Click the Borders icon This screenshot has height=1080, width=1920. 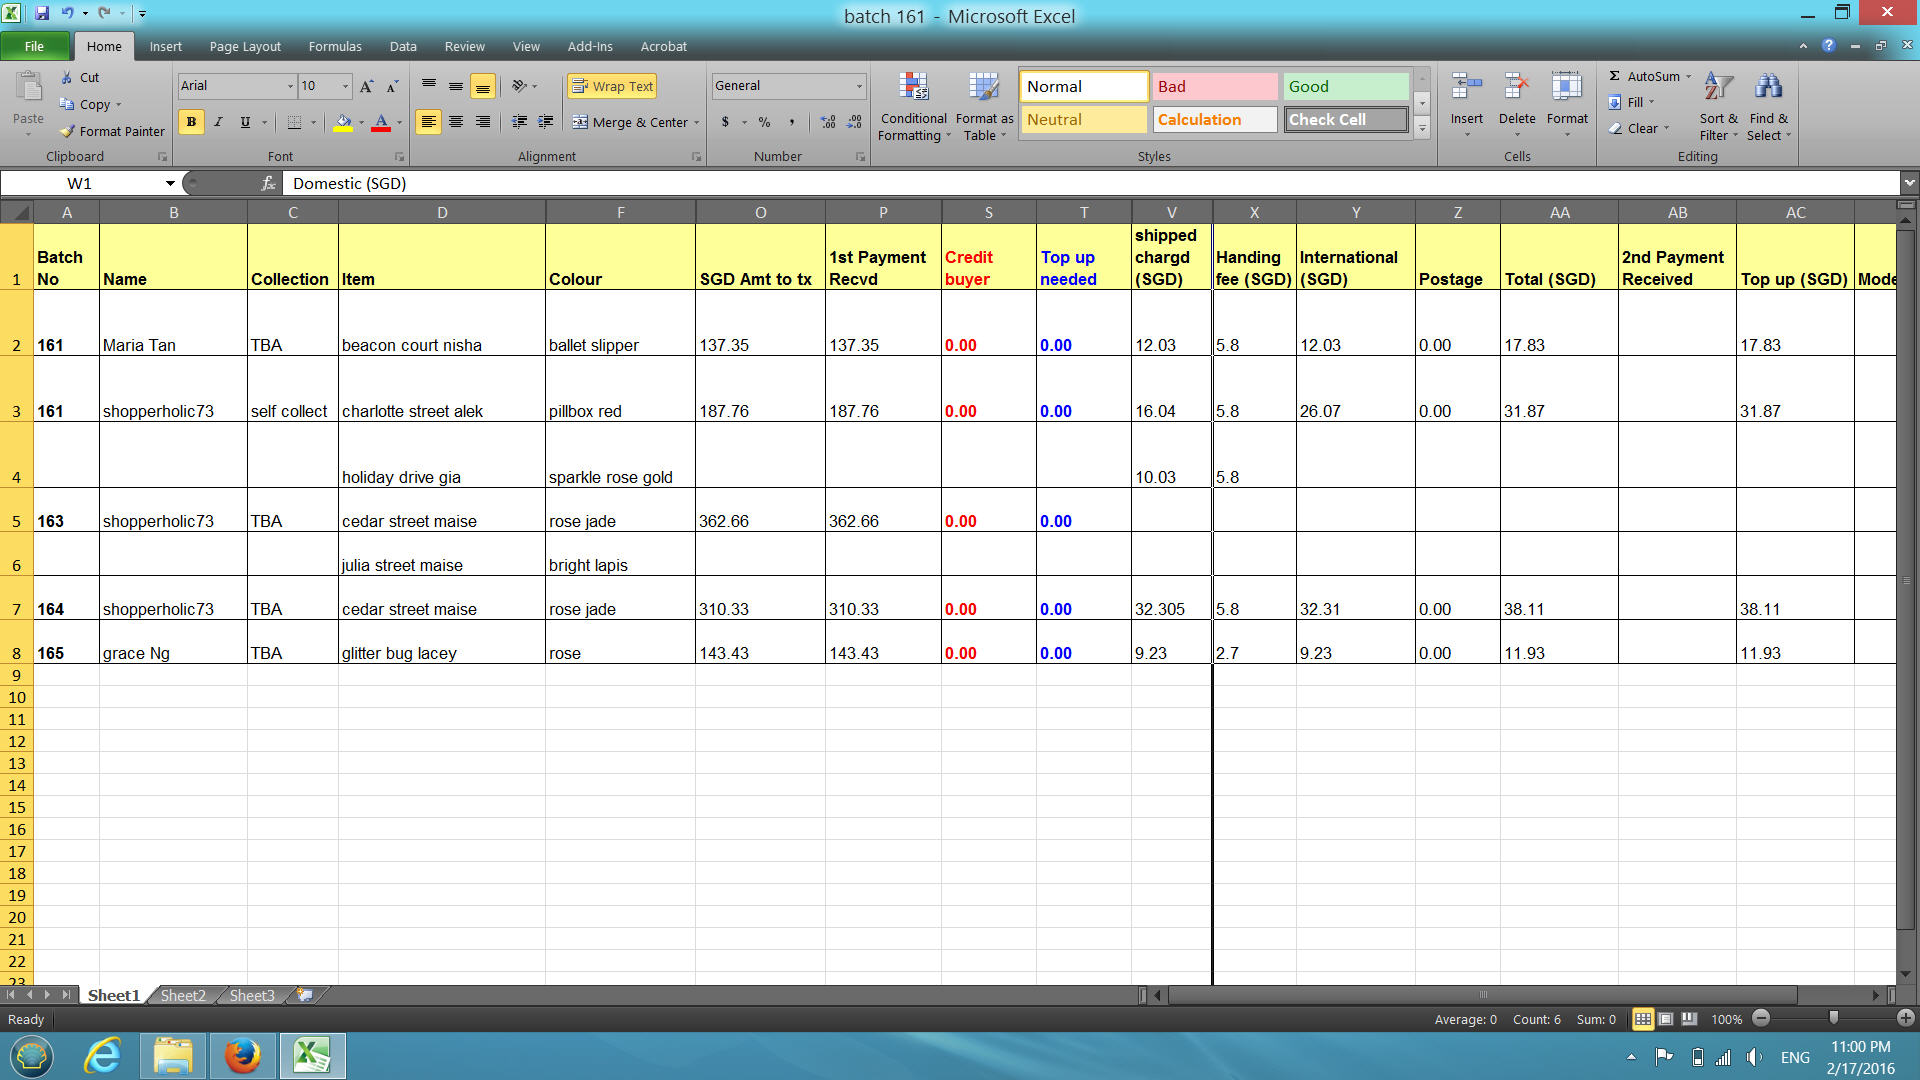(294, 122)
